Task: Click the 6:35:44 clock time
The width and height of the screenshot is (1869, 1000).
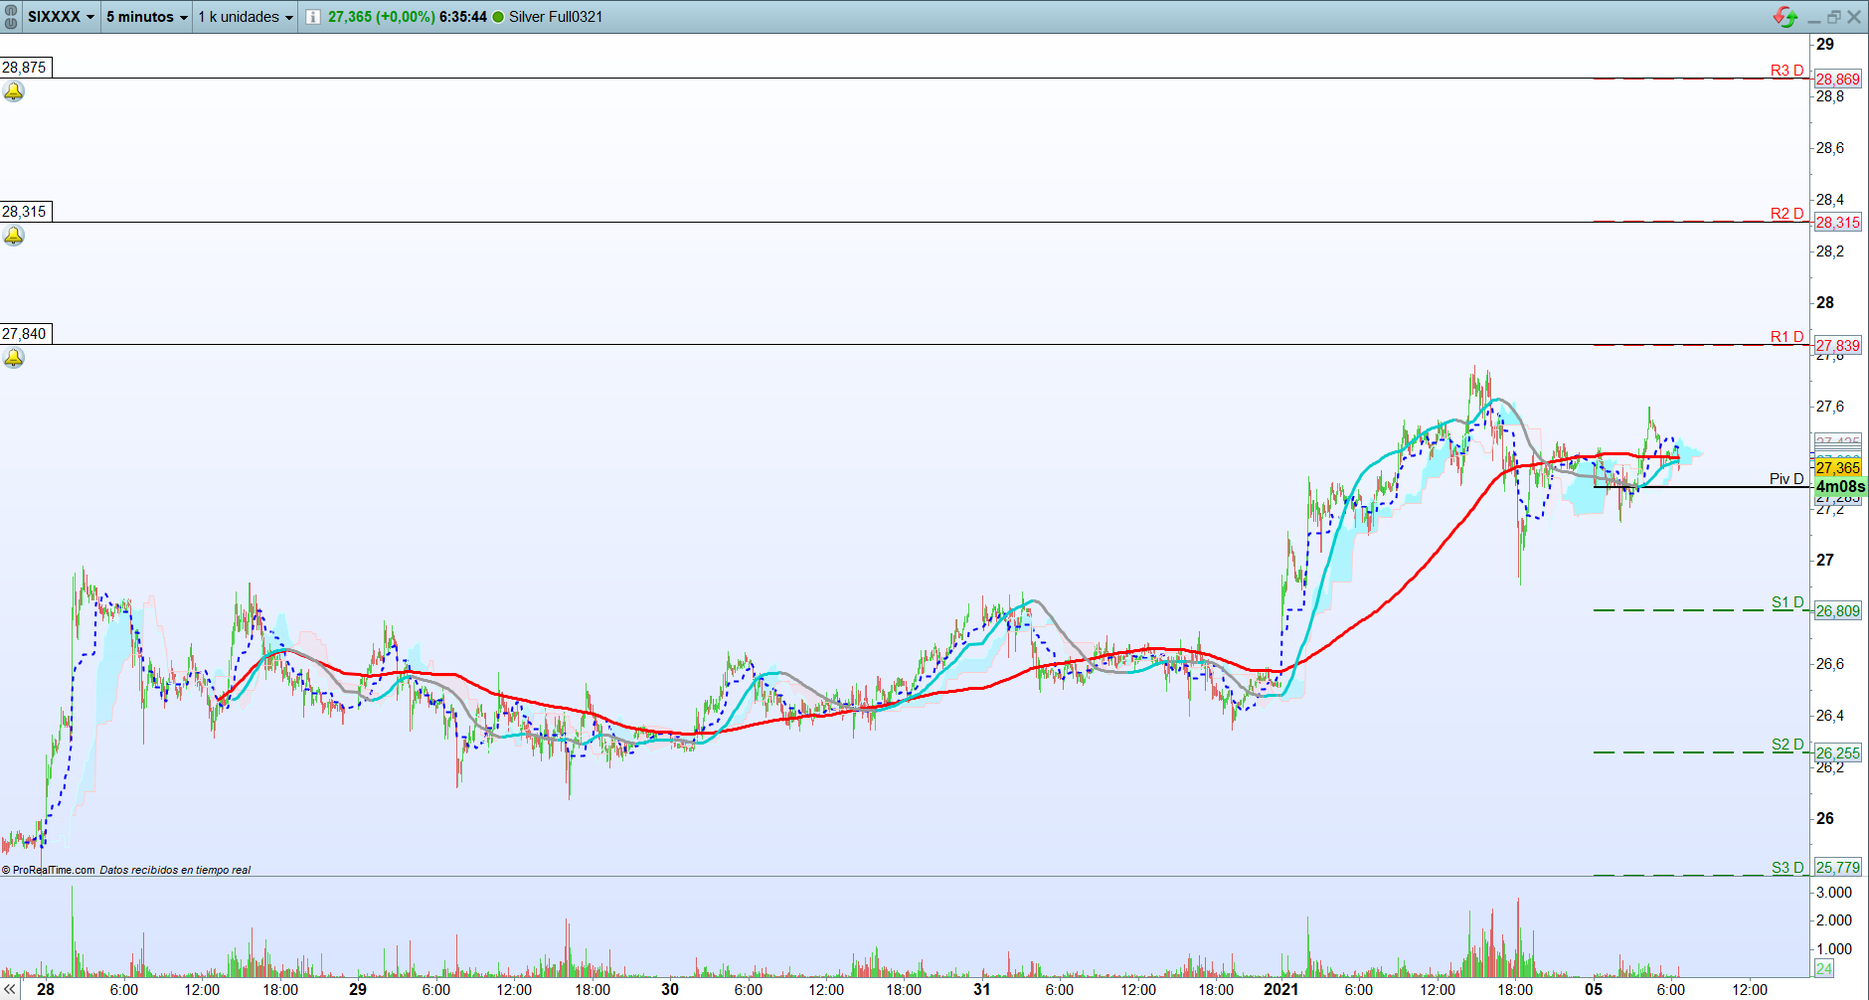Action: (463, 17)
